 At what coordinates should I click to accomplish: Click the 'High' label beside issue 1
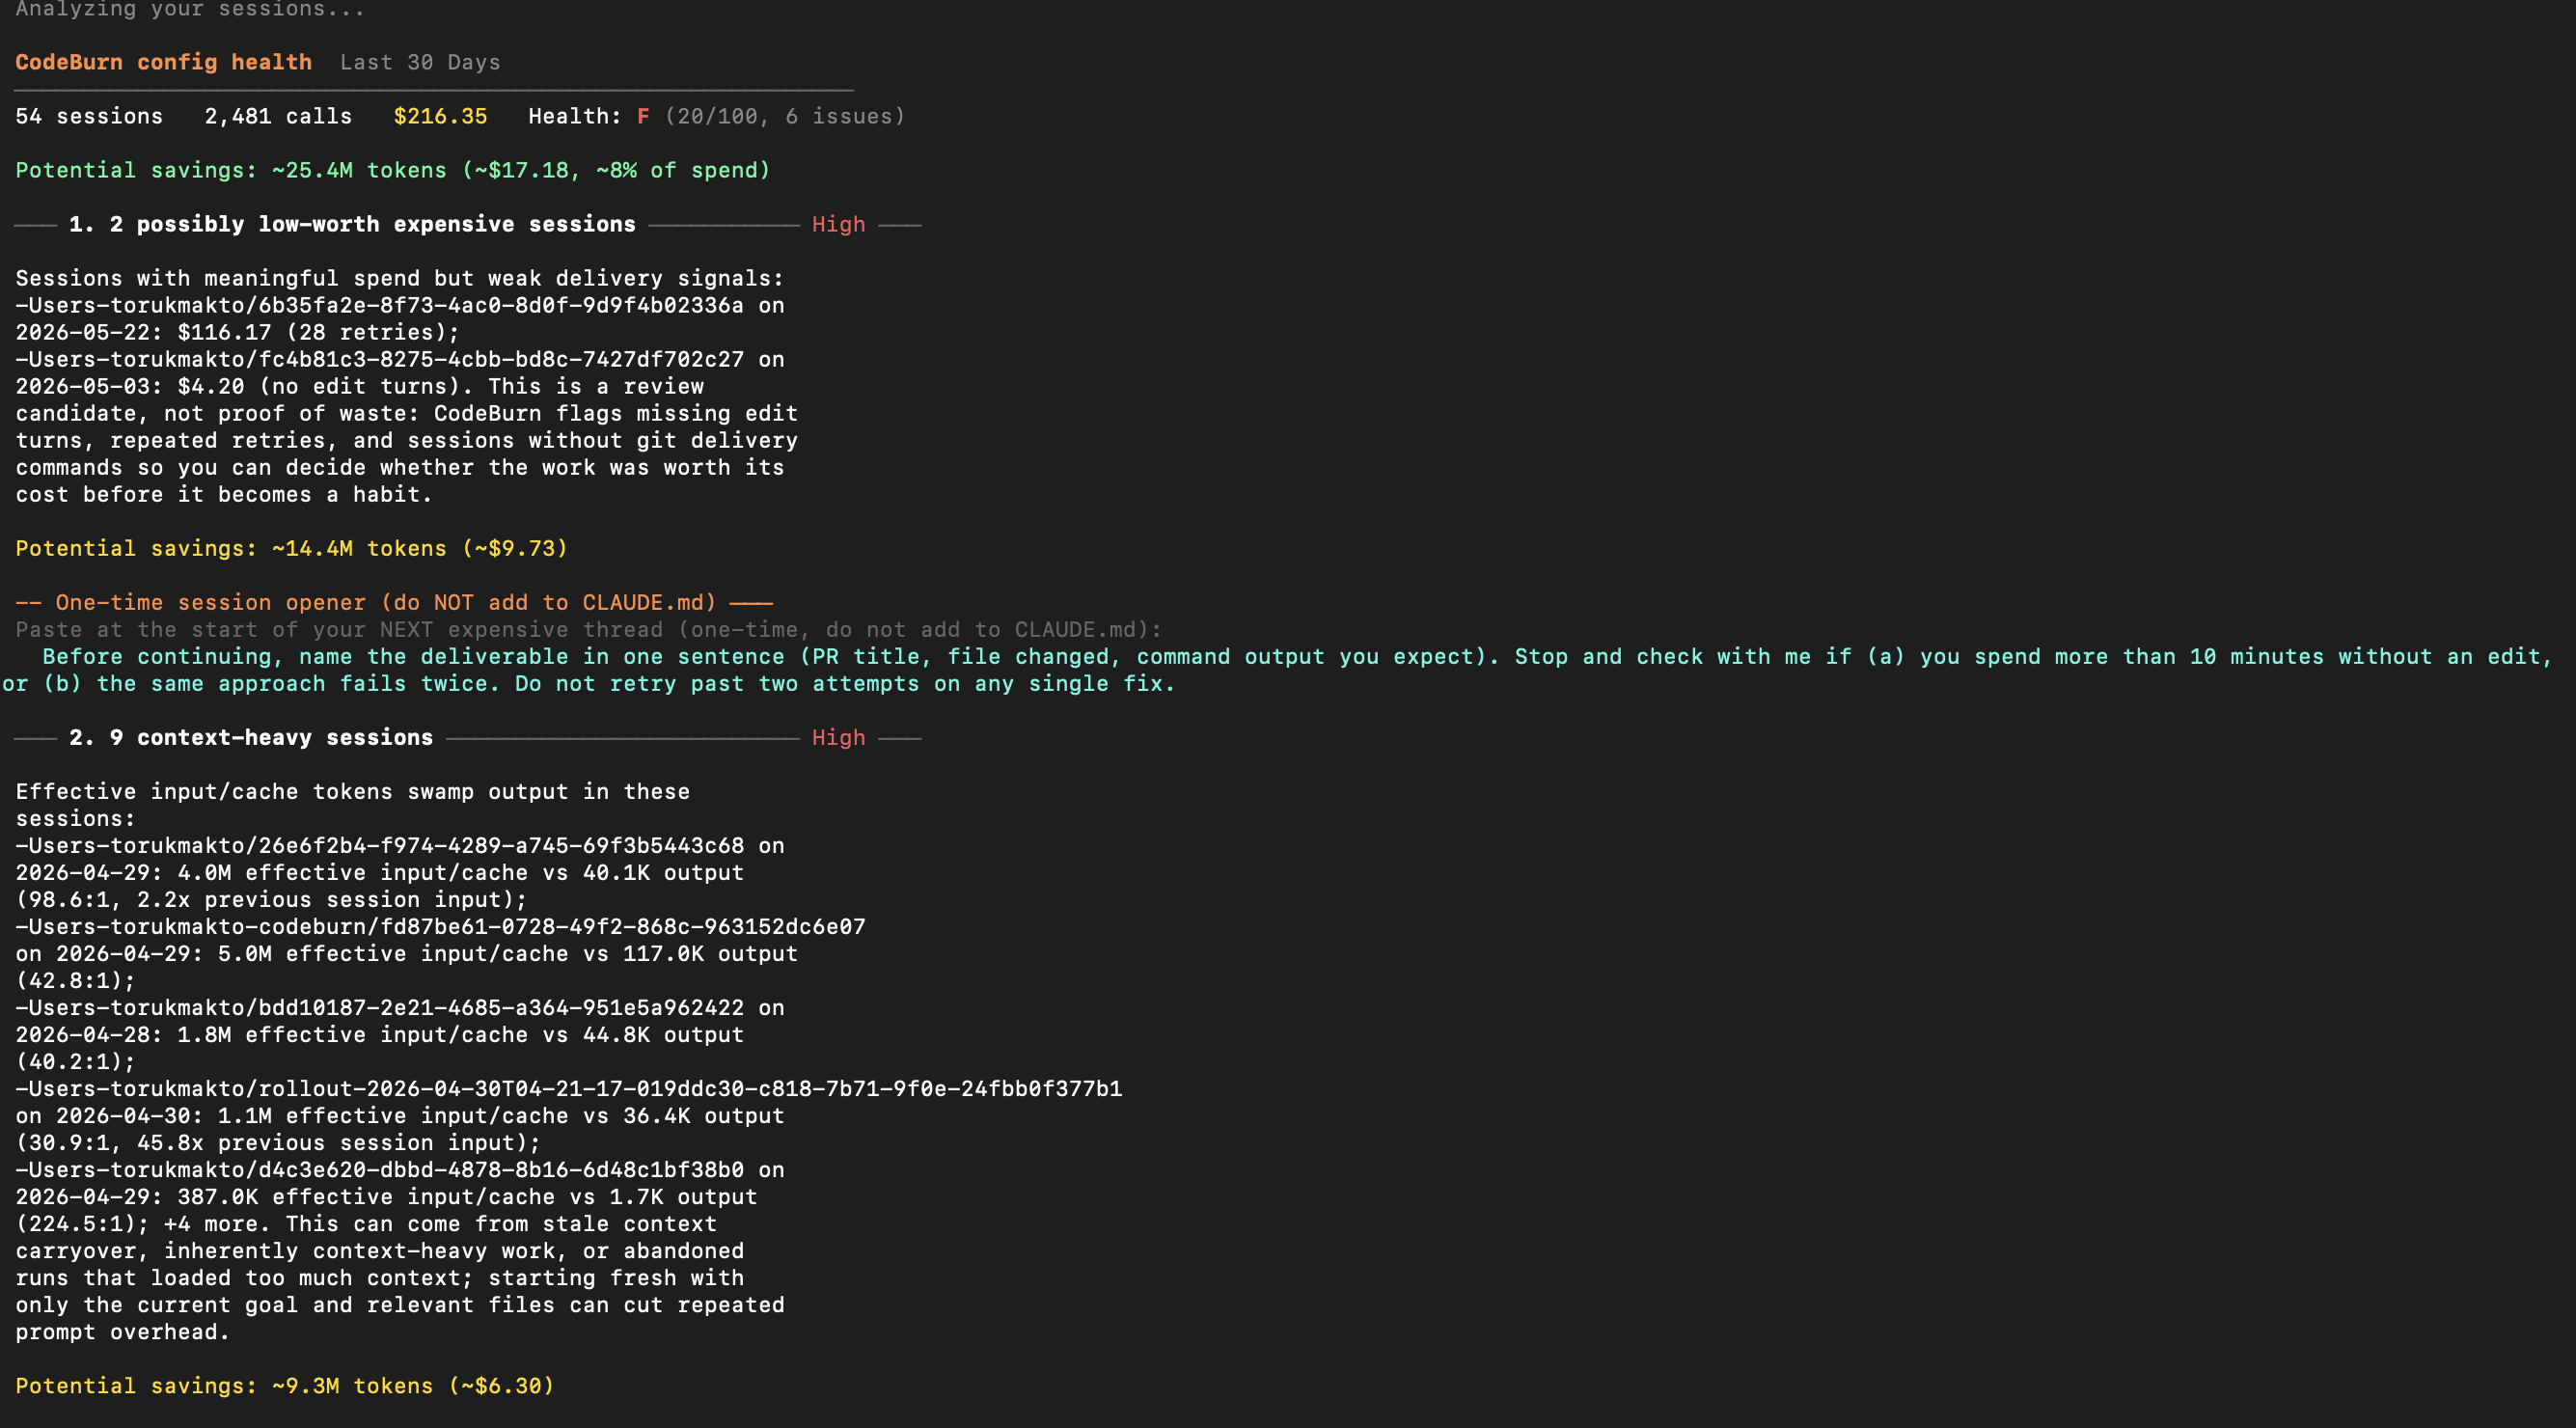point(838,224)
